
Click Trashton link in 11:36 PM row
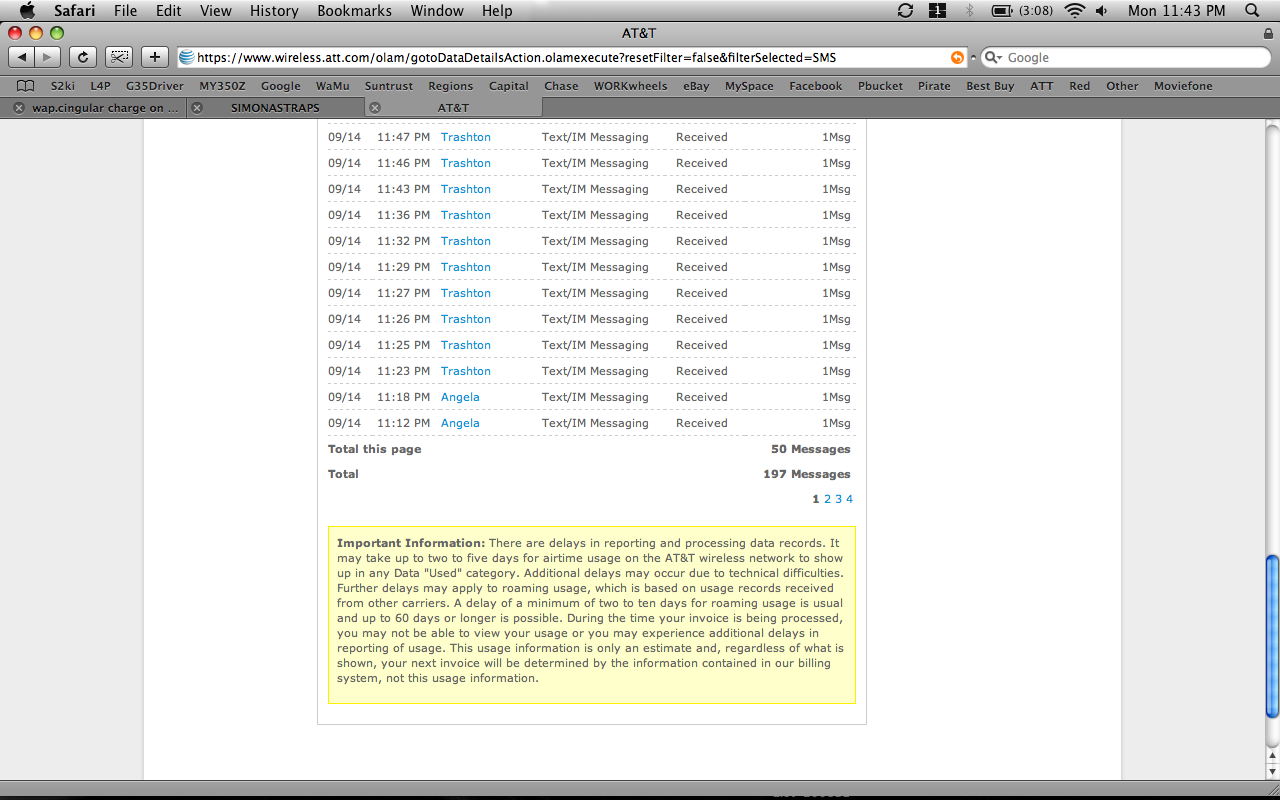point(466,215)
